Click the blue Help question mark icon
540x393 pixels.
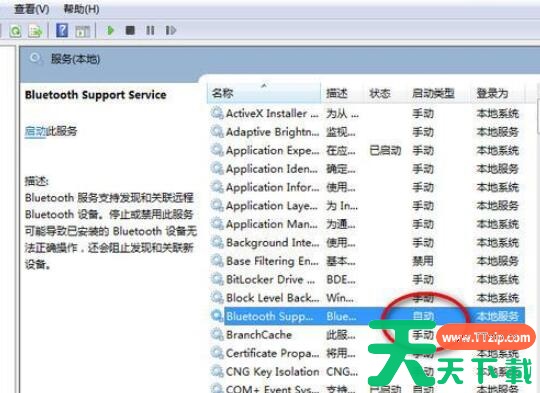point(62,30)
